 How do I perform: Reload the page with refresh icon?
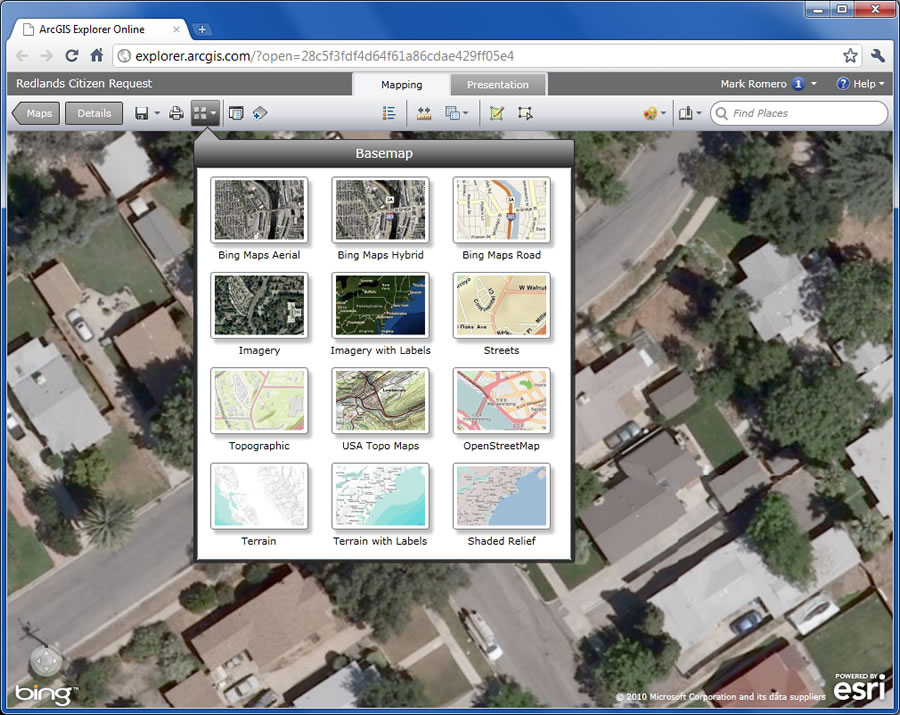(x=72, y=56)
